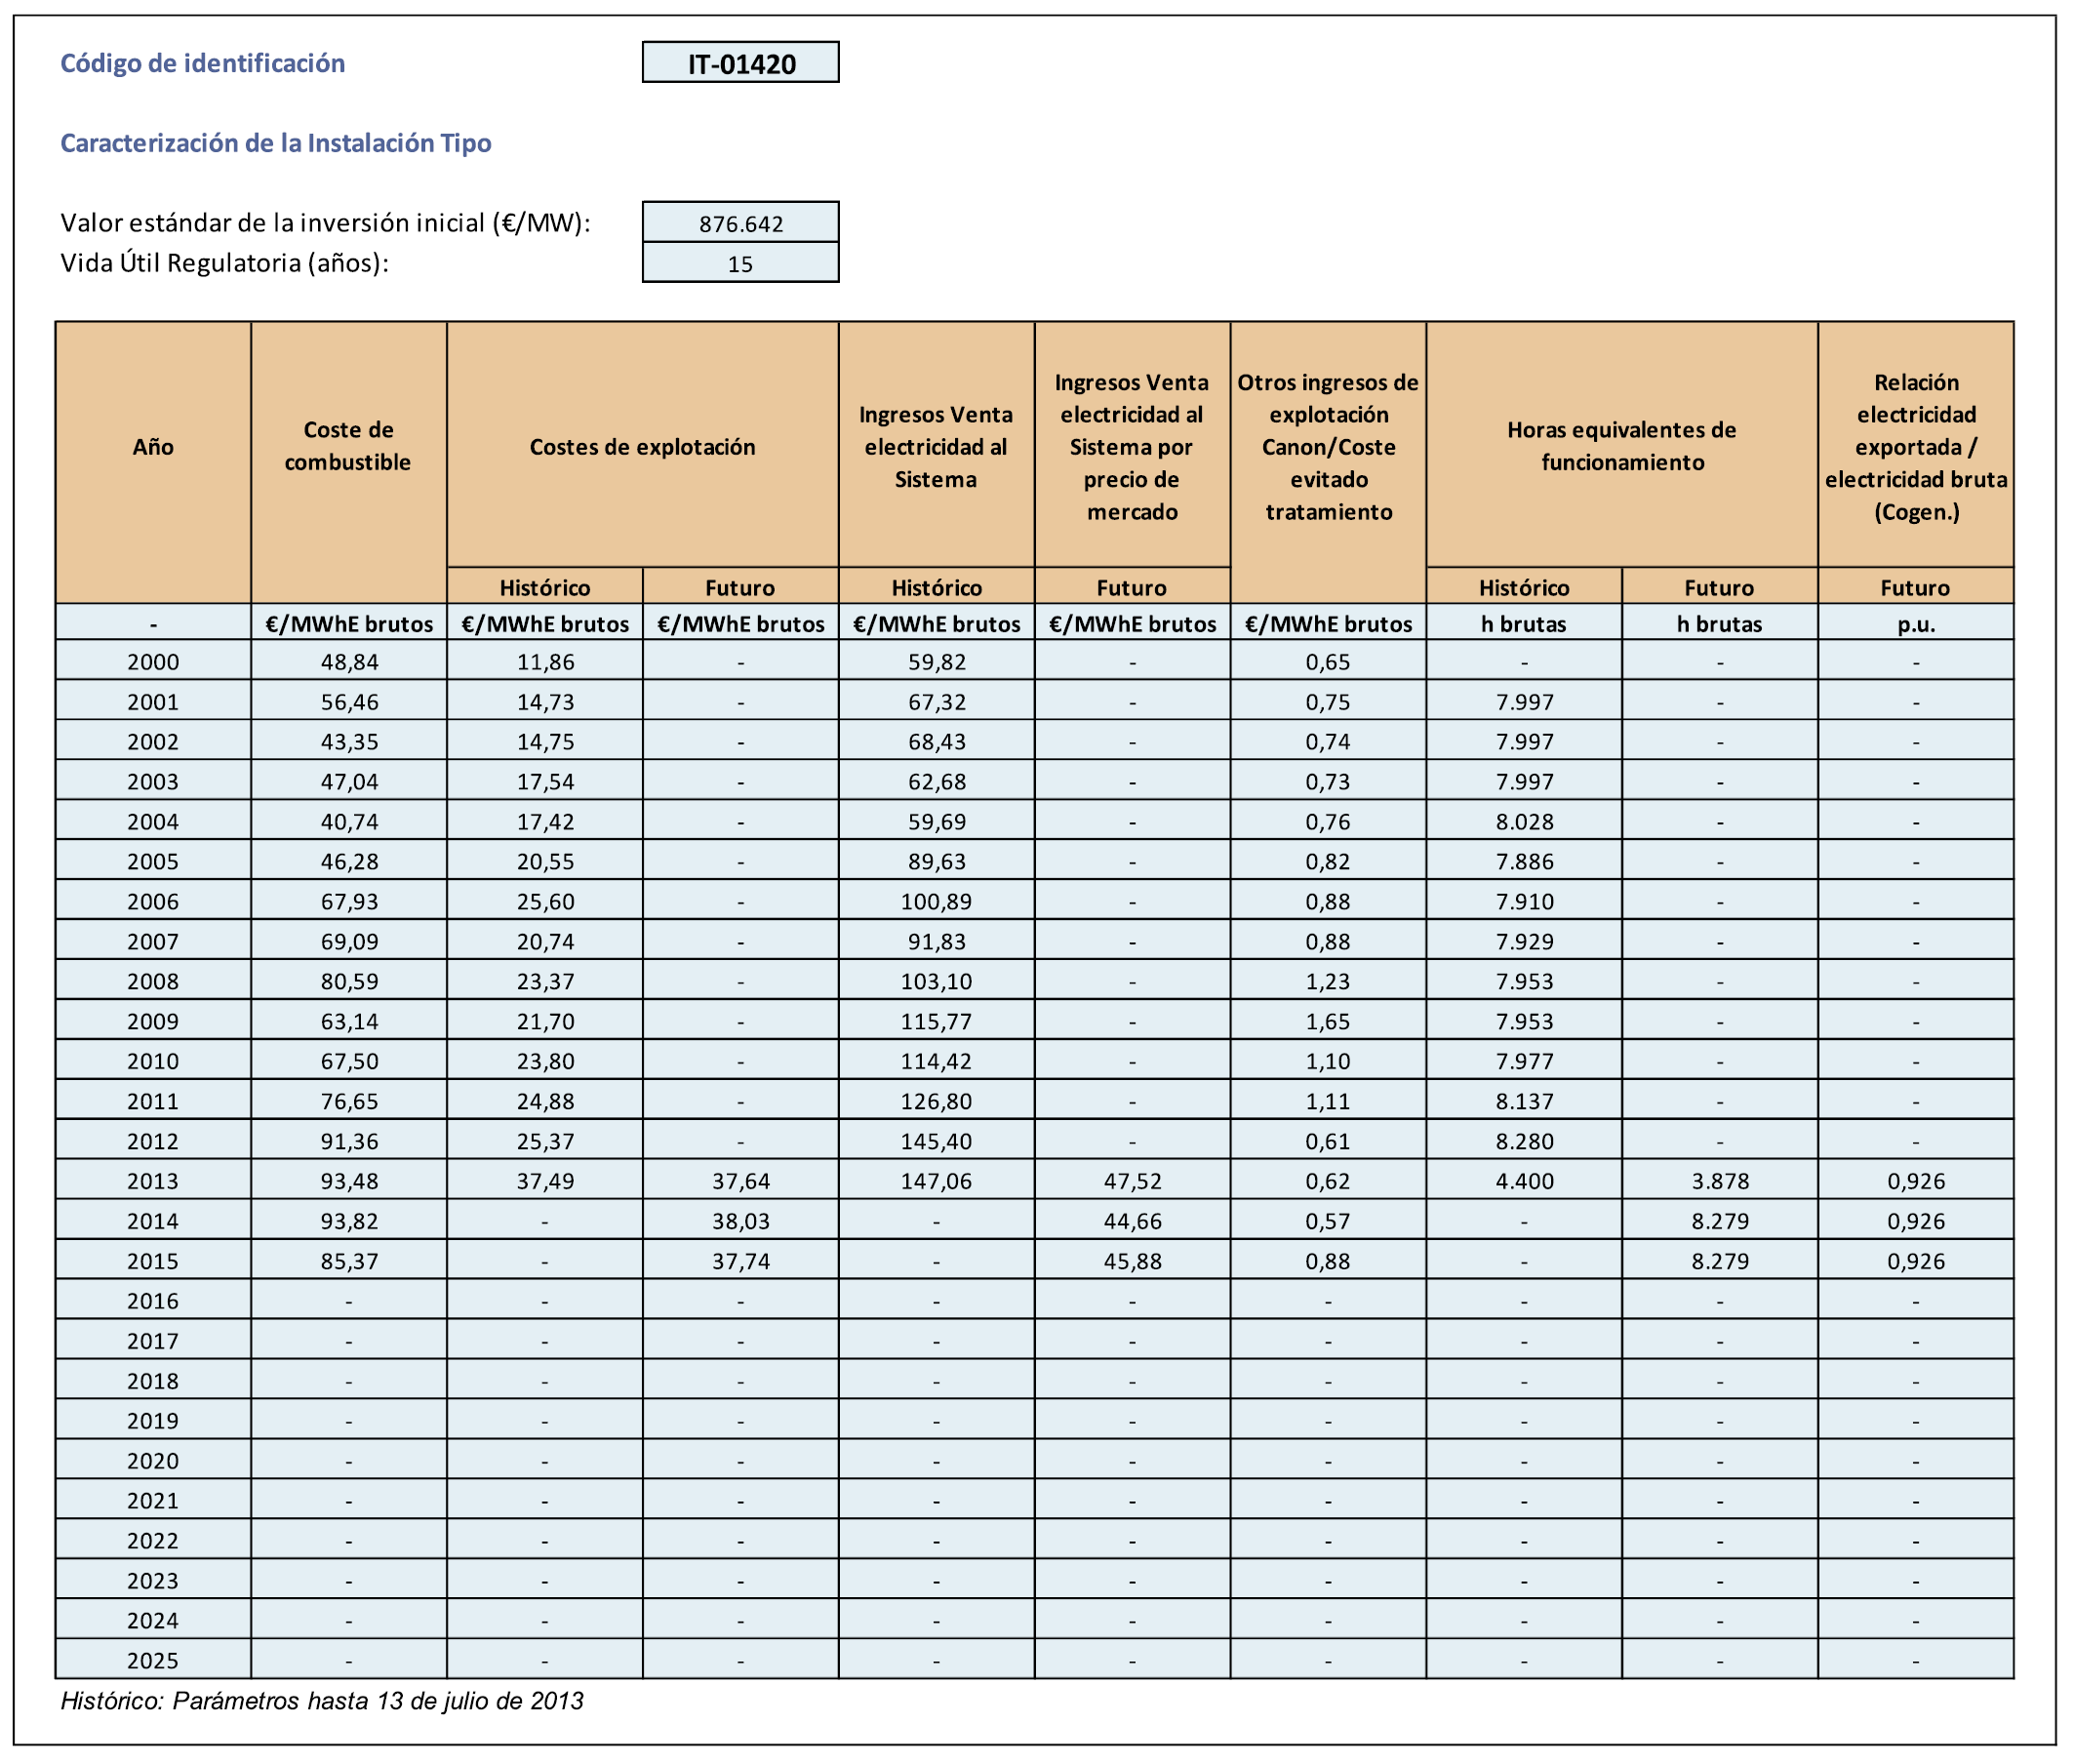Select market price income 45,88

coord(1132,1261)
